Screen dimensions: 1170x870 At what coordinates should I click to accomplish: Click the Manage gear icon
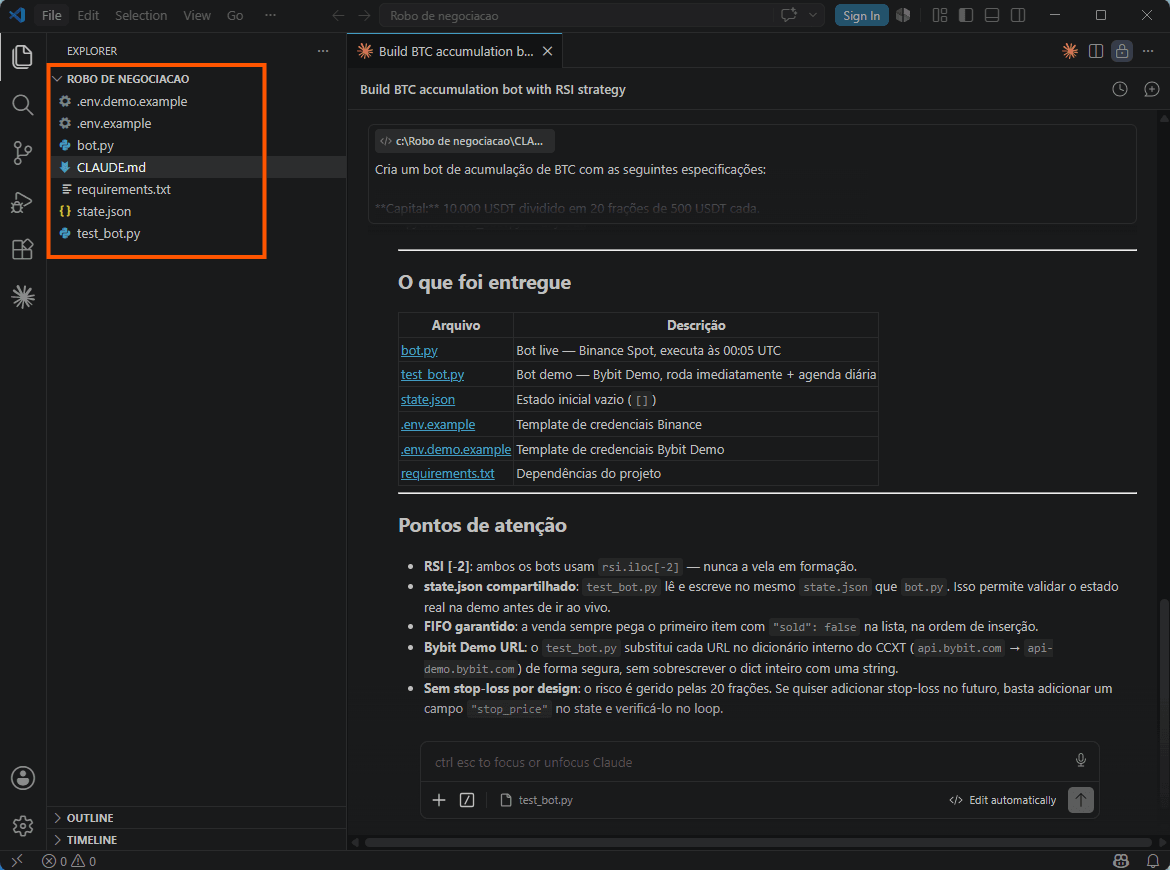click(22, 826)
